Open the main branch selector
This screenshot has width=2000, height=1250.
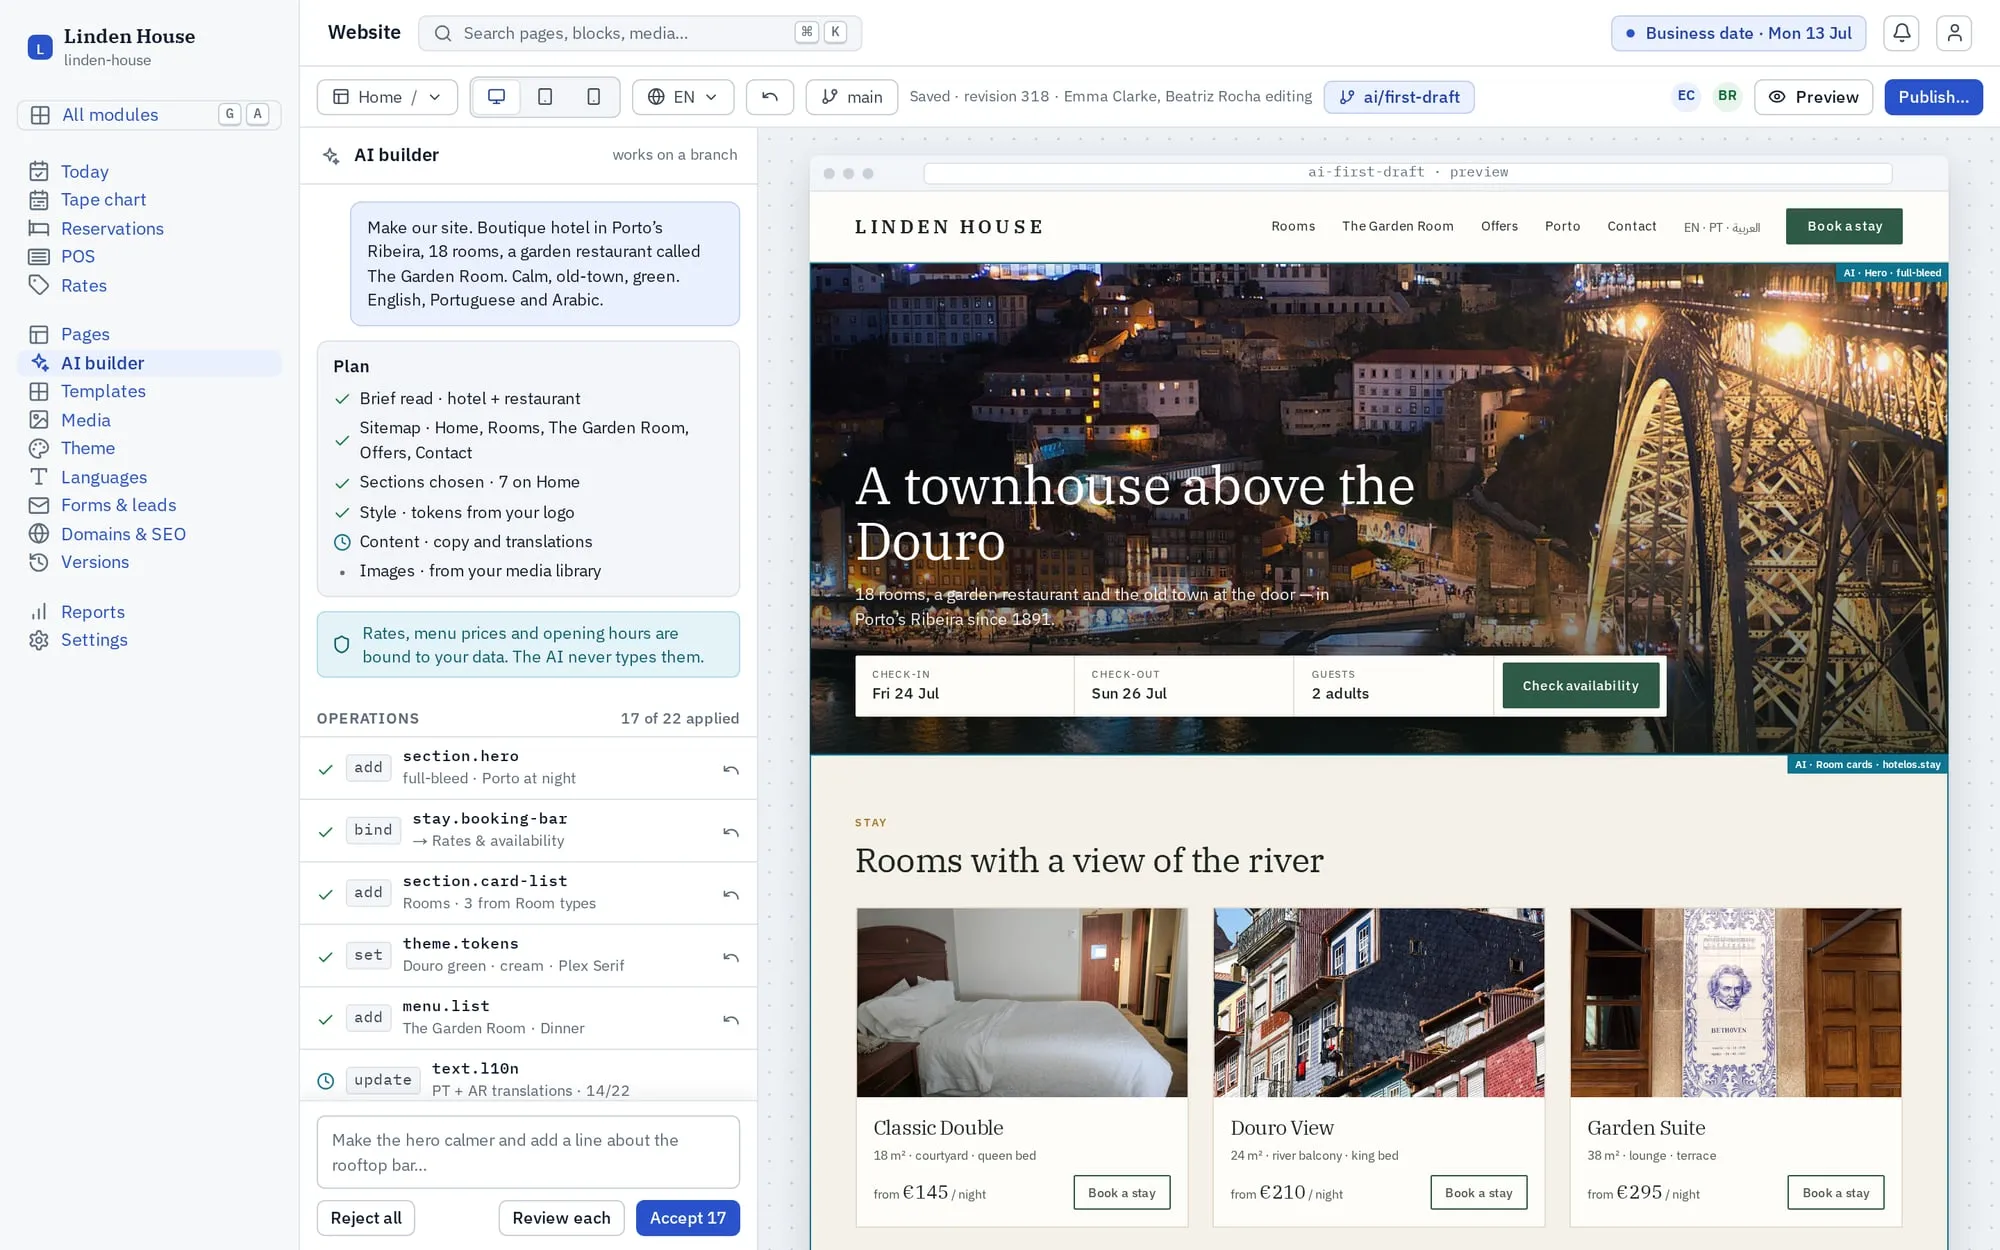(852, 97)
